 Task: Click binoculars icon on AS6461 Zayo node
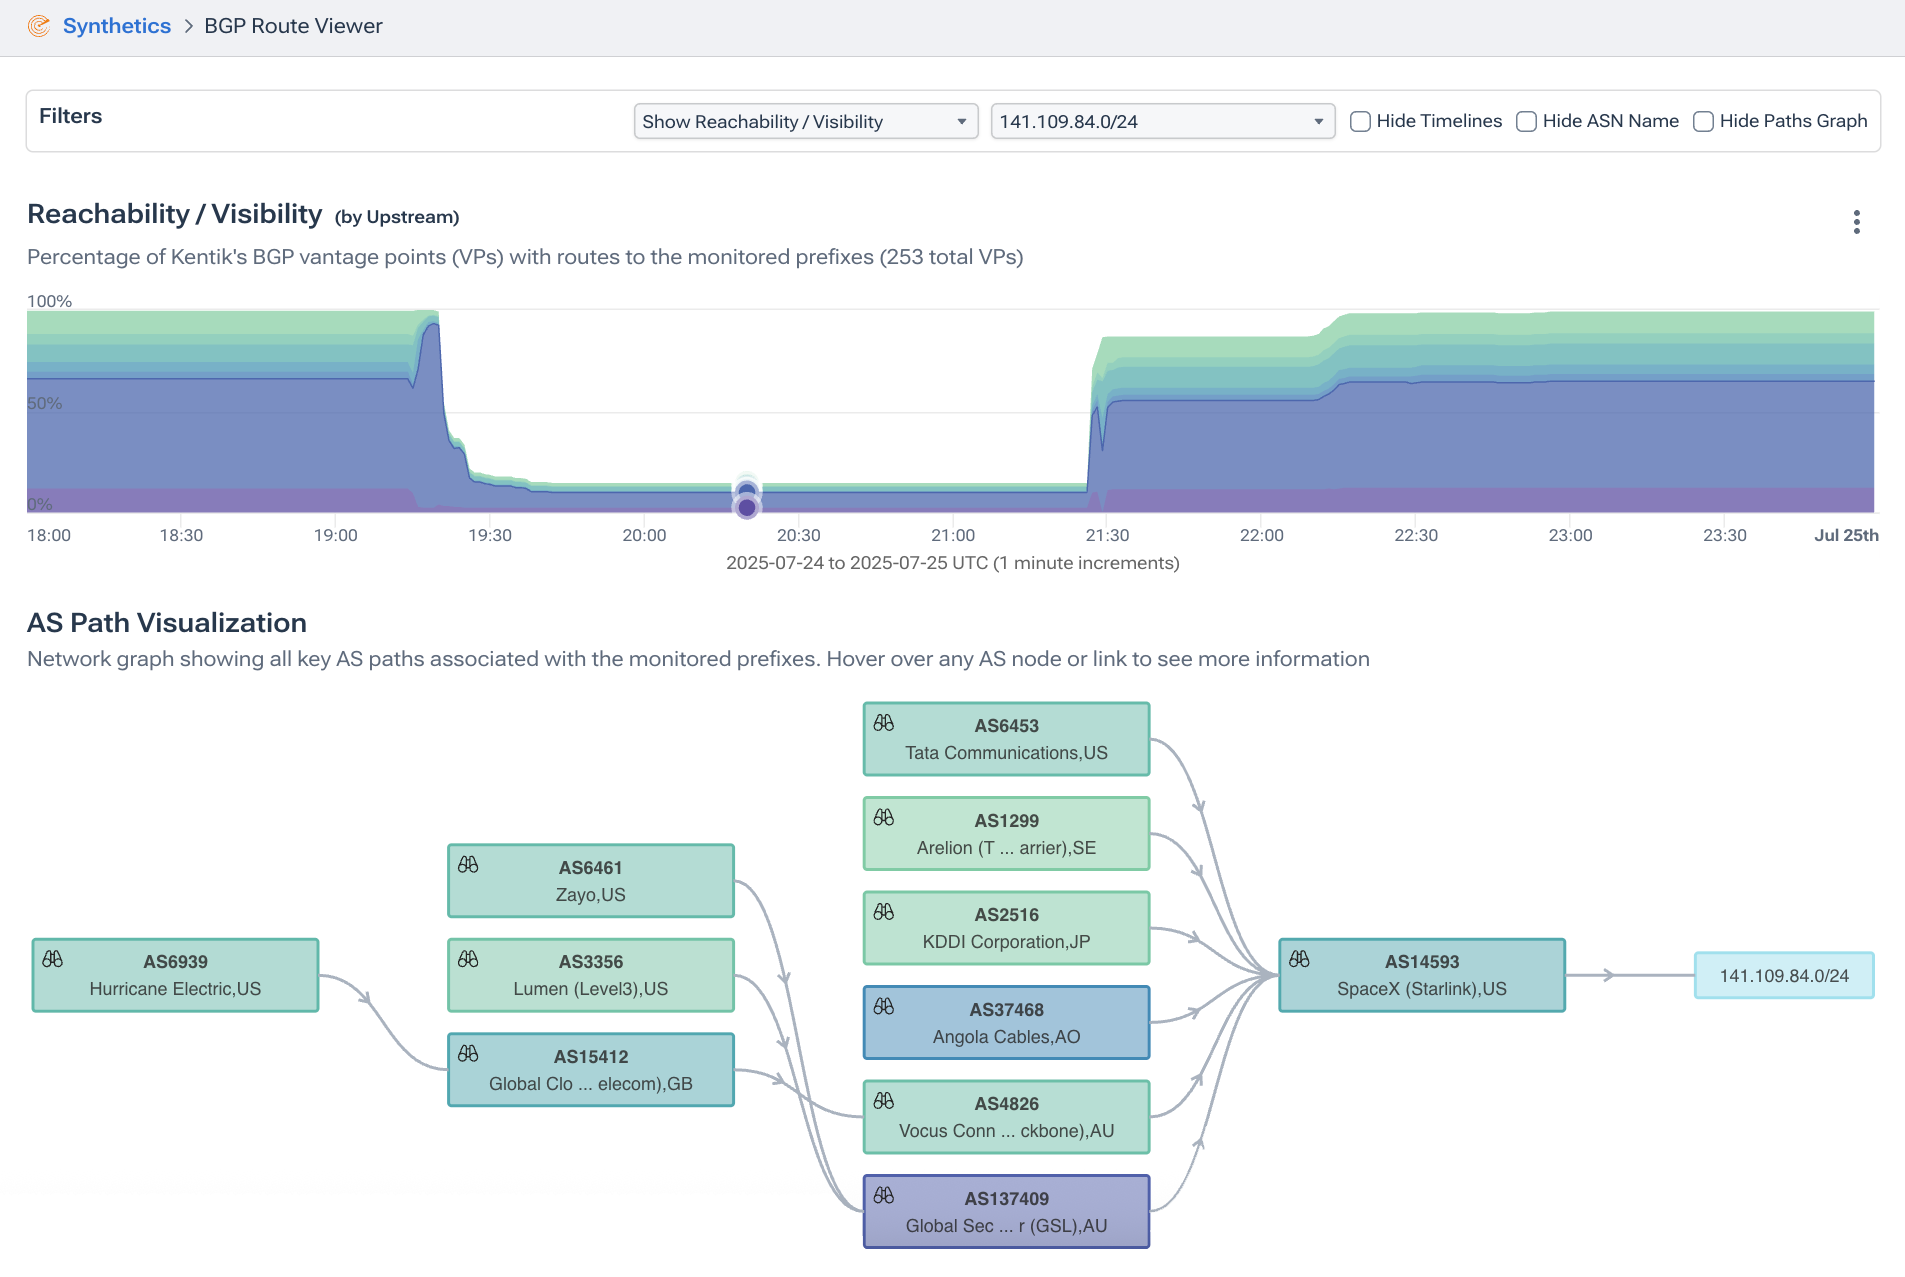pyautogui.click(x=468, y=864)
